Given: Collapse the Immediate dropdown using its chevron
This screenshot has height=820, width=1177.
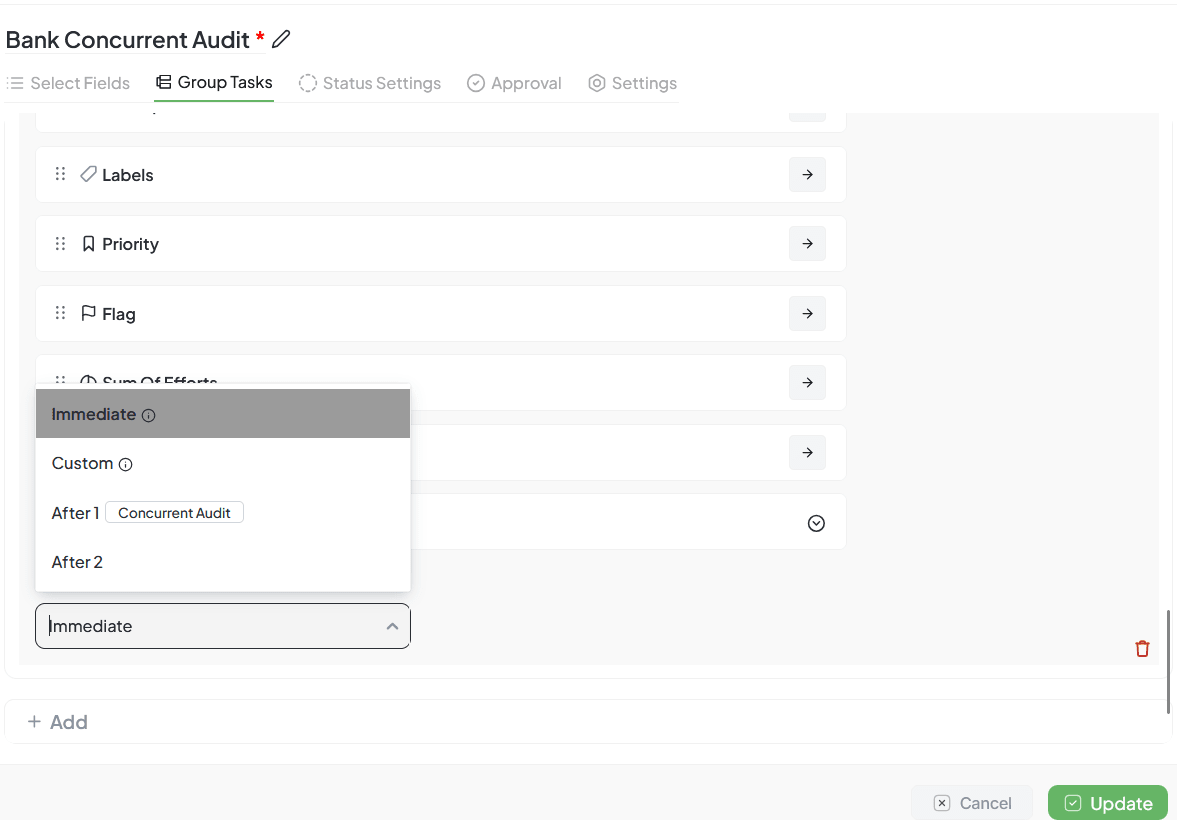Looking at the screenshot, I should point(392,626).
